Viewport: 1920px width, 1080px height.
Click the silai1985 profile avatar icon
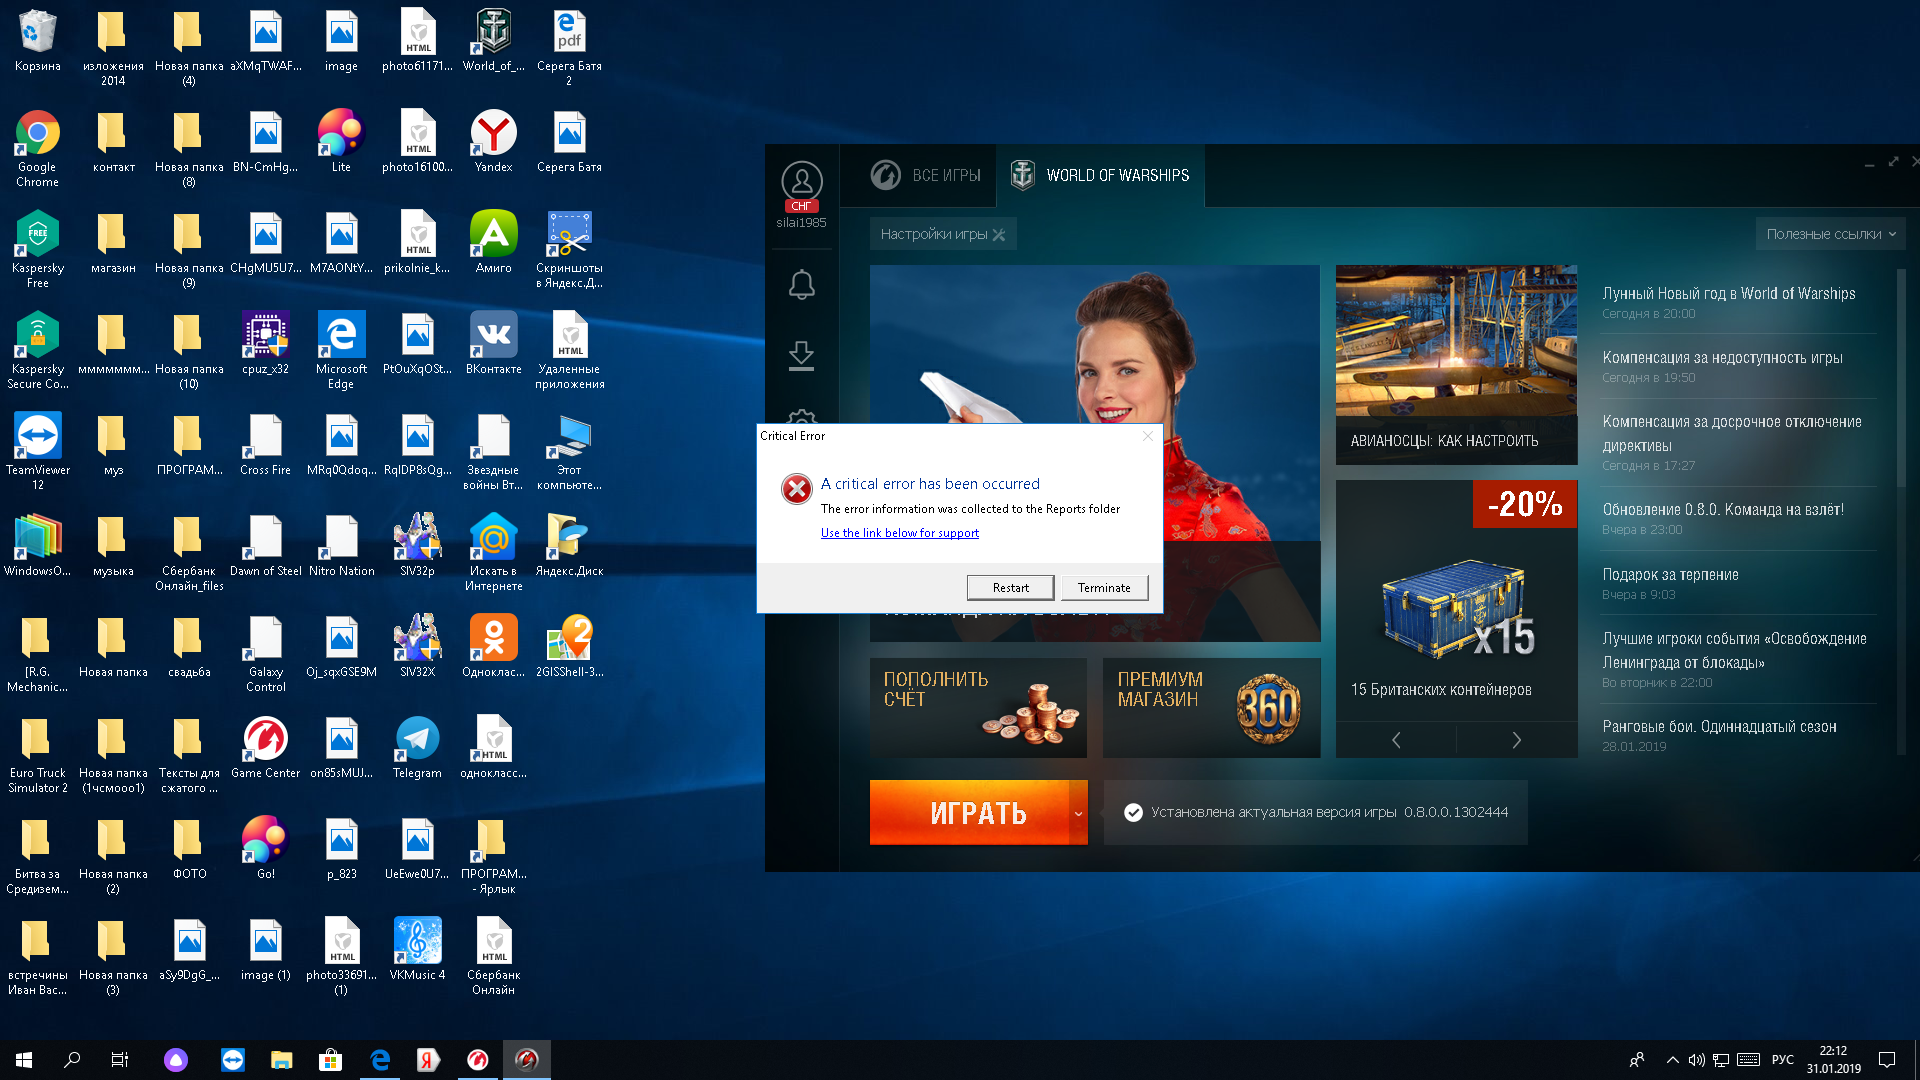(x=801, y=182)
